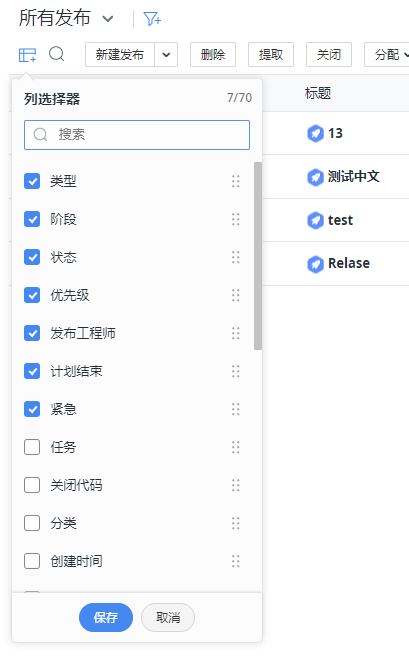Click the add filter funnel icon

coord(152,19)
